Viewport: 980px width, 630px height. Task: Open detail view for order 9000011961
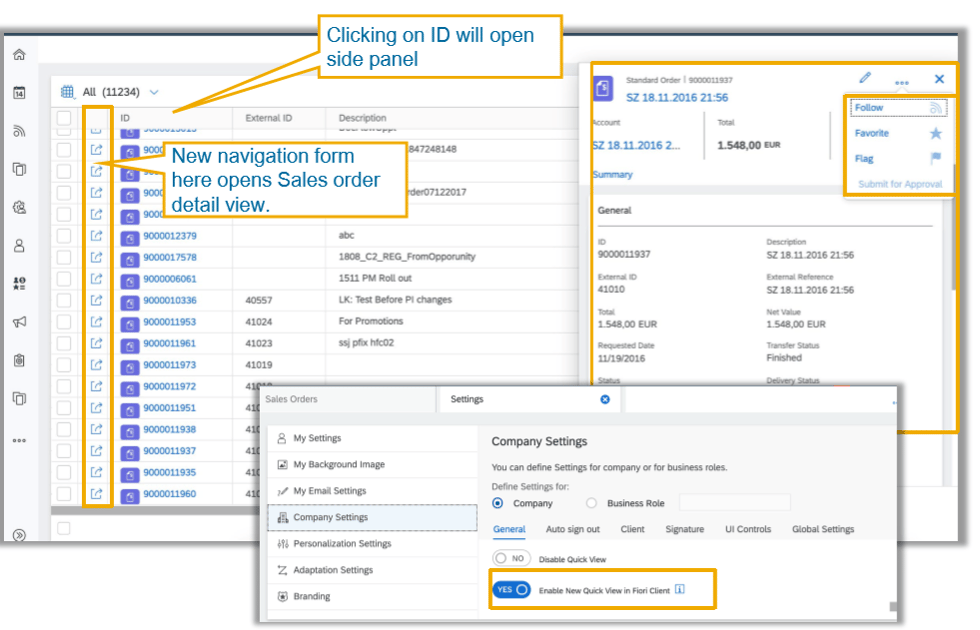(x=96, y=343)
